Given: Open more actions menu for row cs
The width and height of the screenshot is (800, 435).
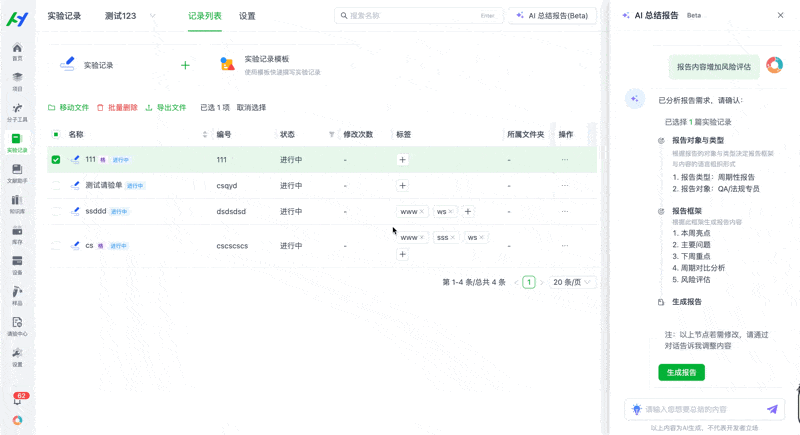Looking at the screenshot, I should 565,246.
